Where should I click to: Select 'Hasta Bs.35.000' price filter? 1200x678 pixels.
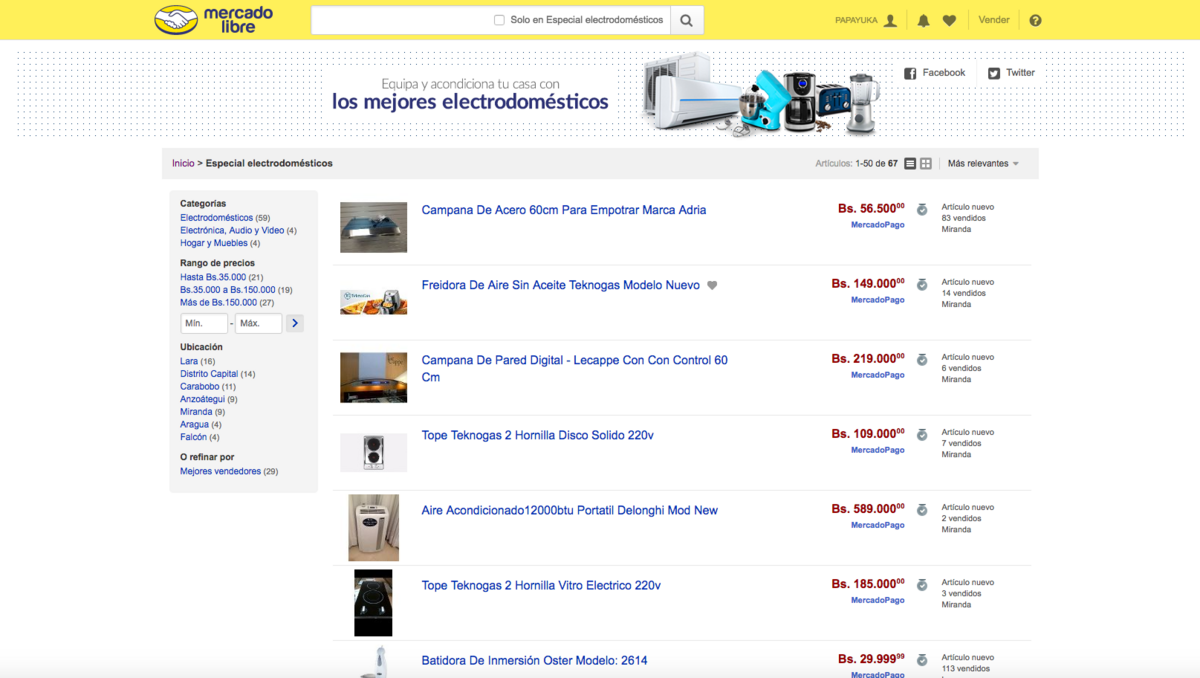213,277
